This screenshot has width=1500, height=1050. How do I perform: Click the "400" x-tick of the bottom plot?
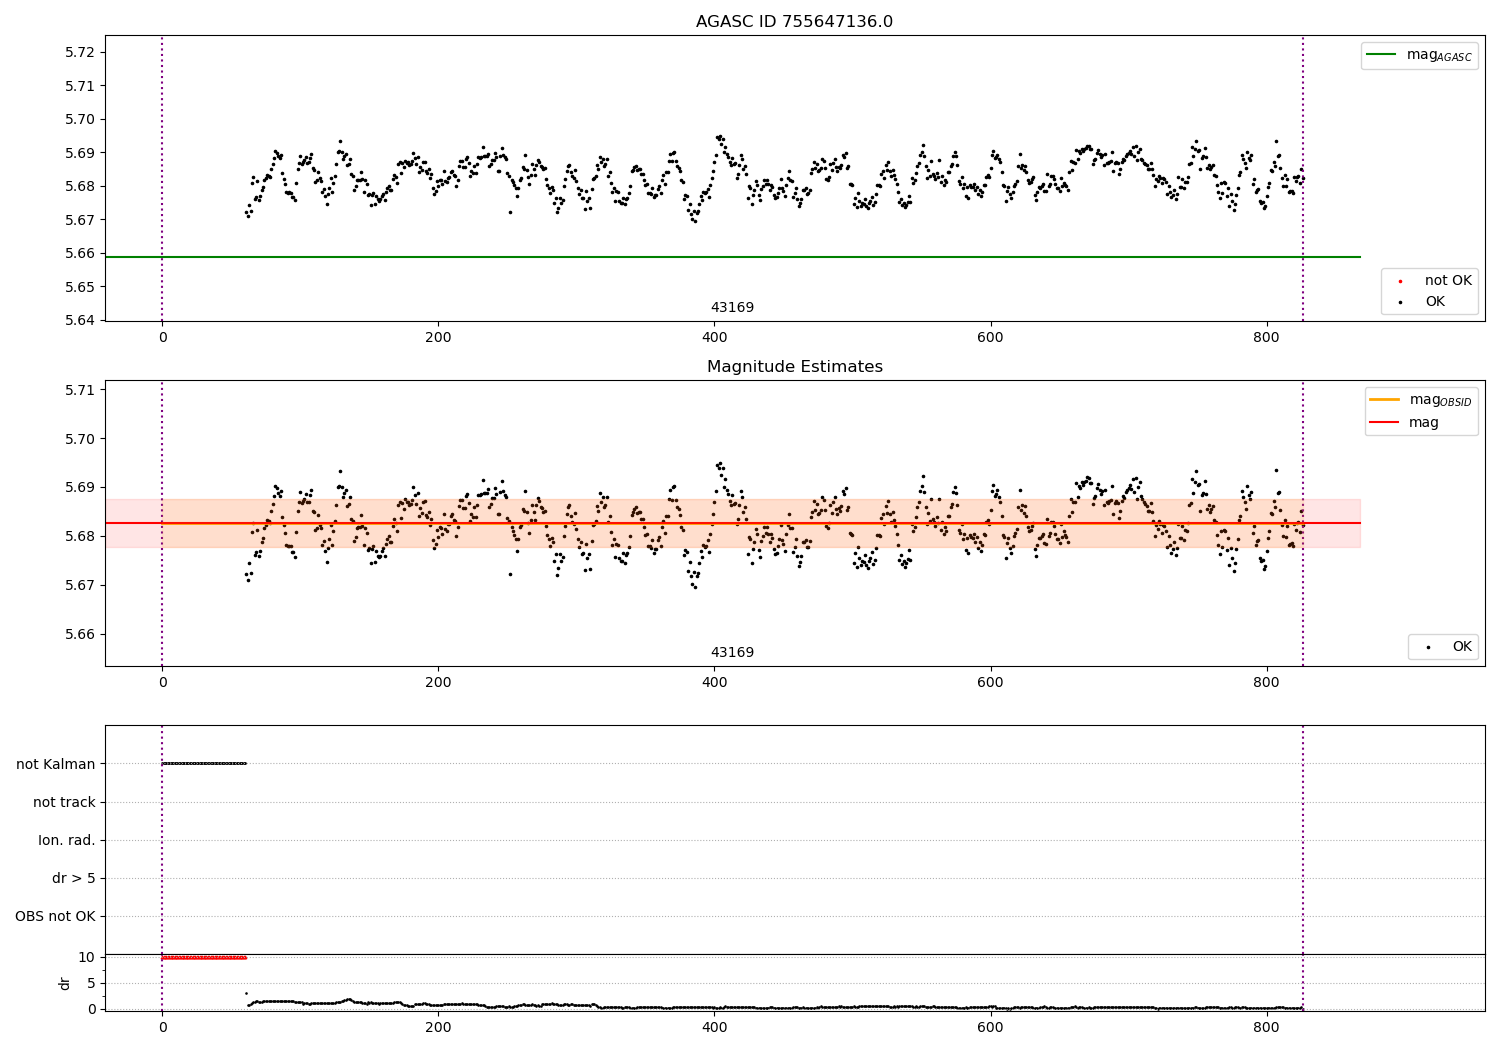coord(714,1027)
